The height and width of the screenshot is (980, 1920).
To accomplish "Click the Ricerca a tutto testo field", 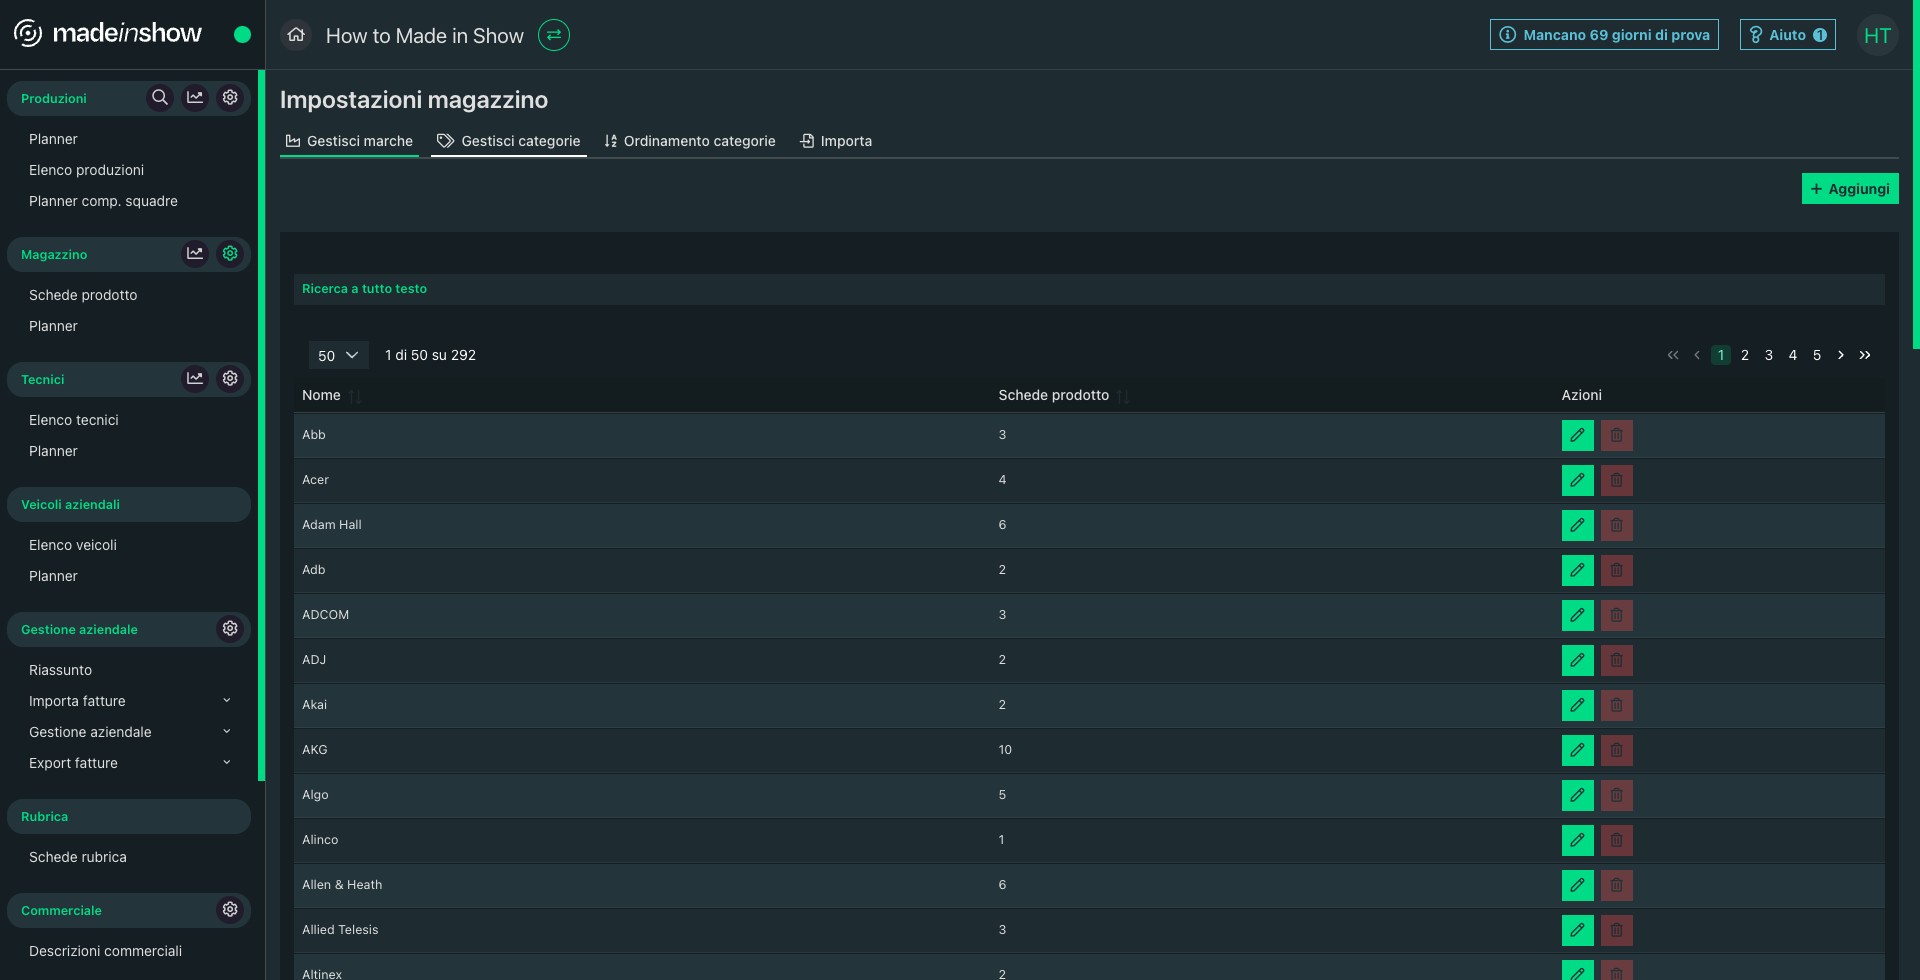I will (x=1088, y=289).
